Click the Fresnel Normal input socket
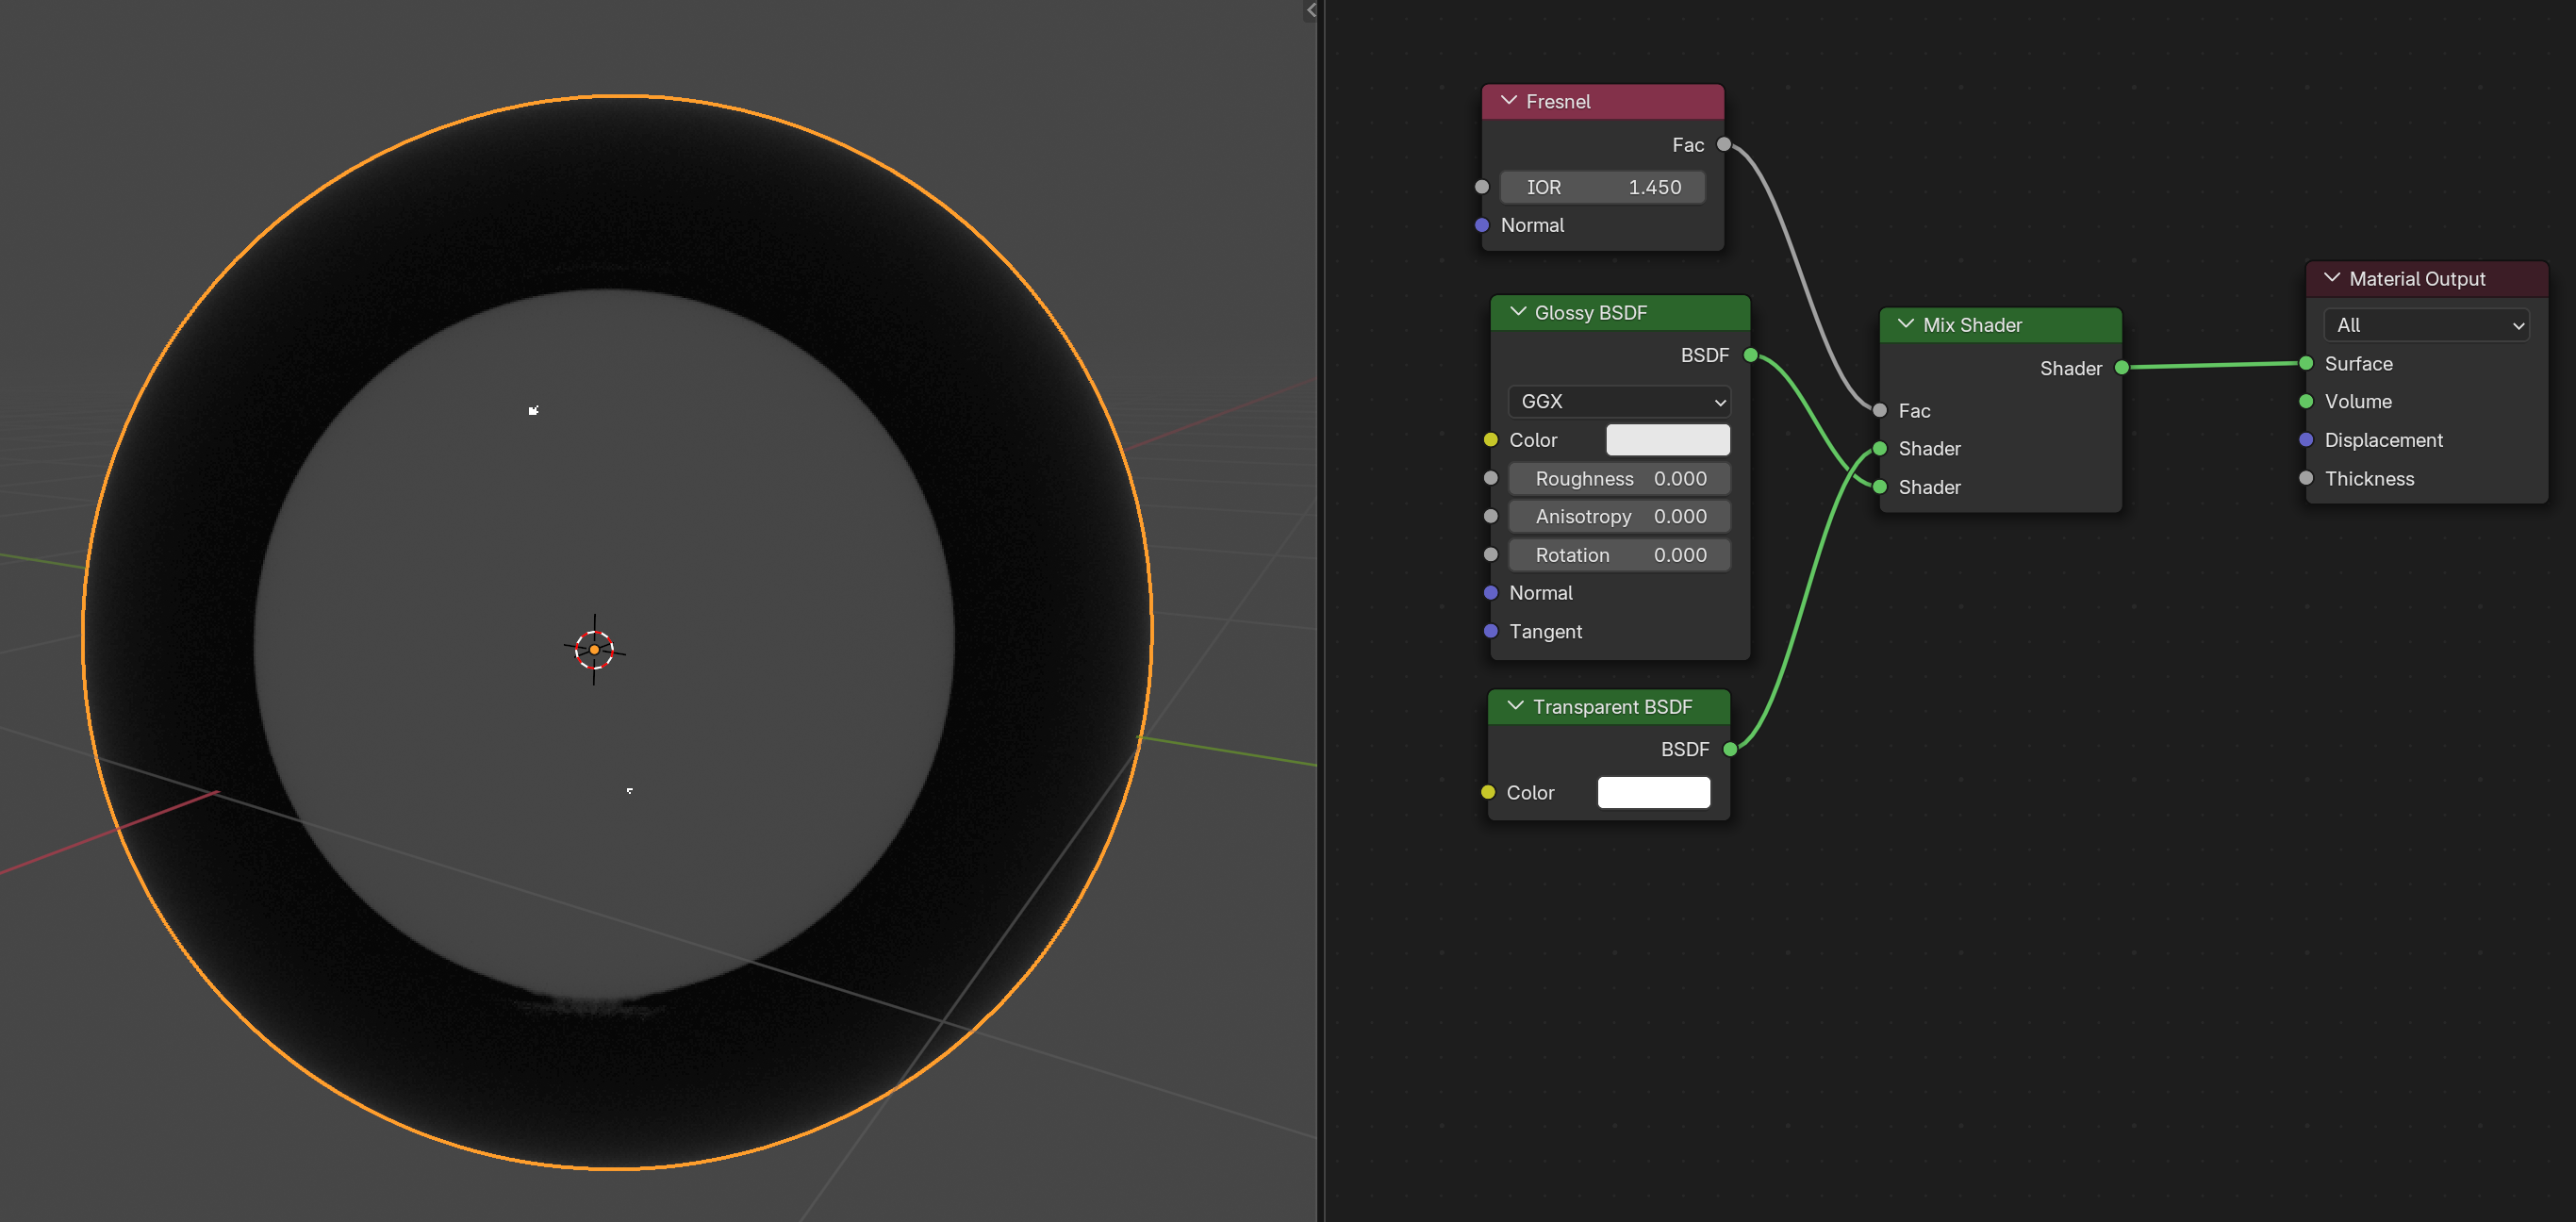The height and width of the screenshot is (1222, 2576). [1481, 225]
